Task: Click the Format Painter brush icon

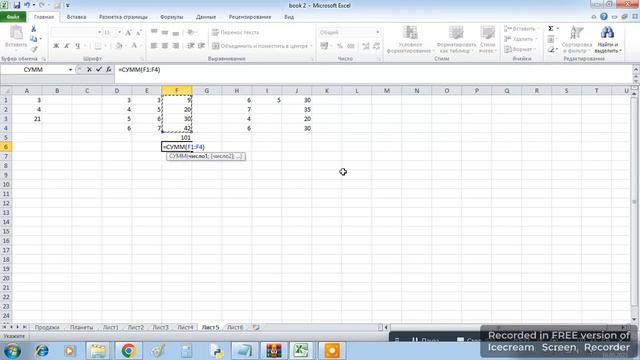Action: click(33, 49)
